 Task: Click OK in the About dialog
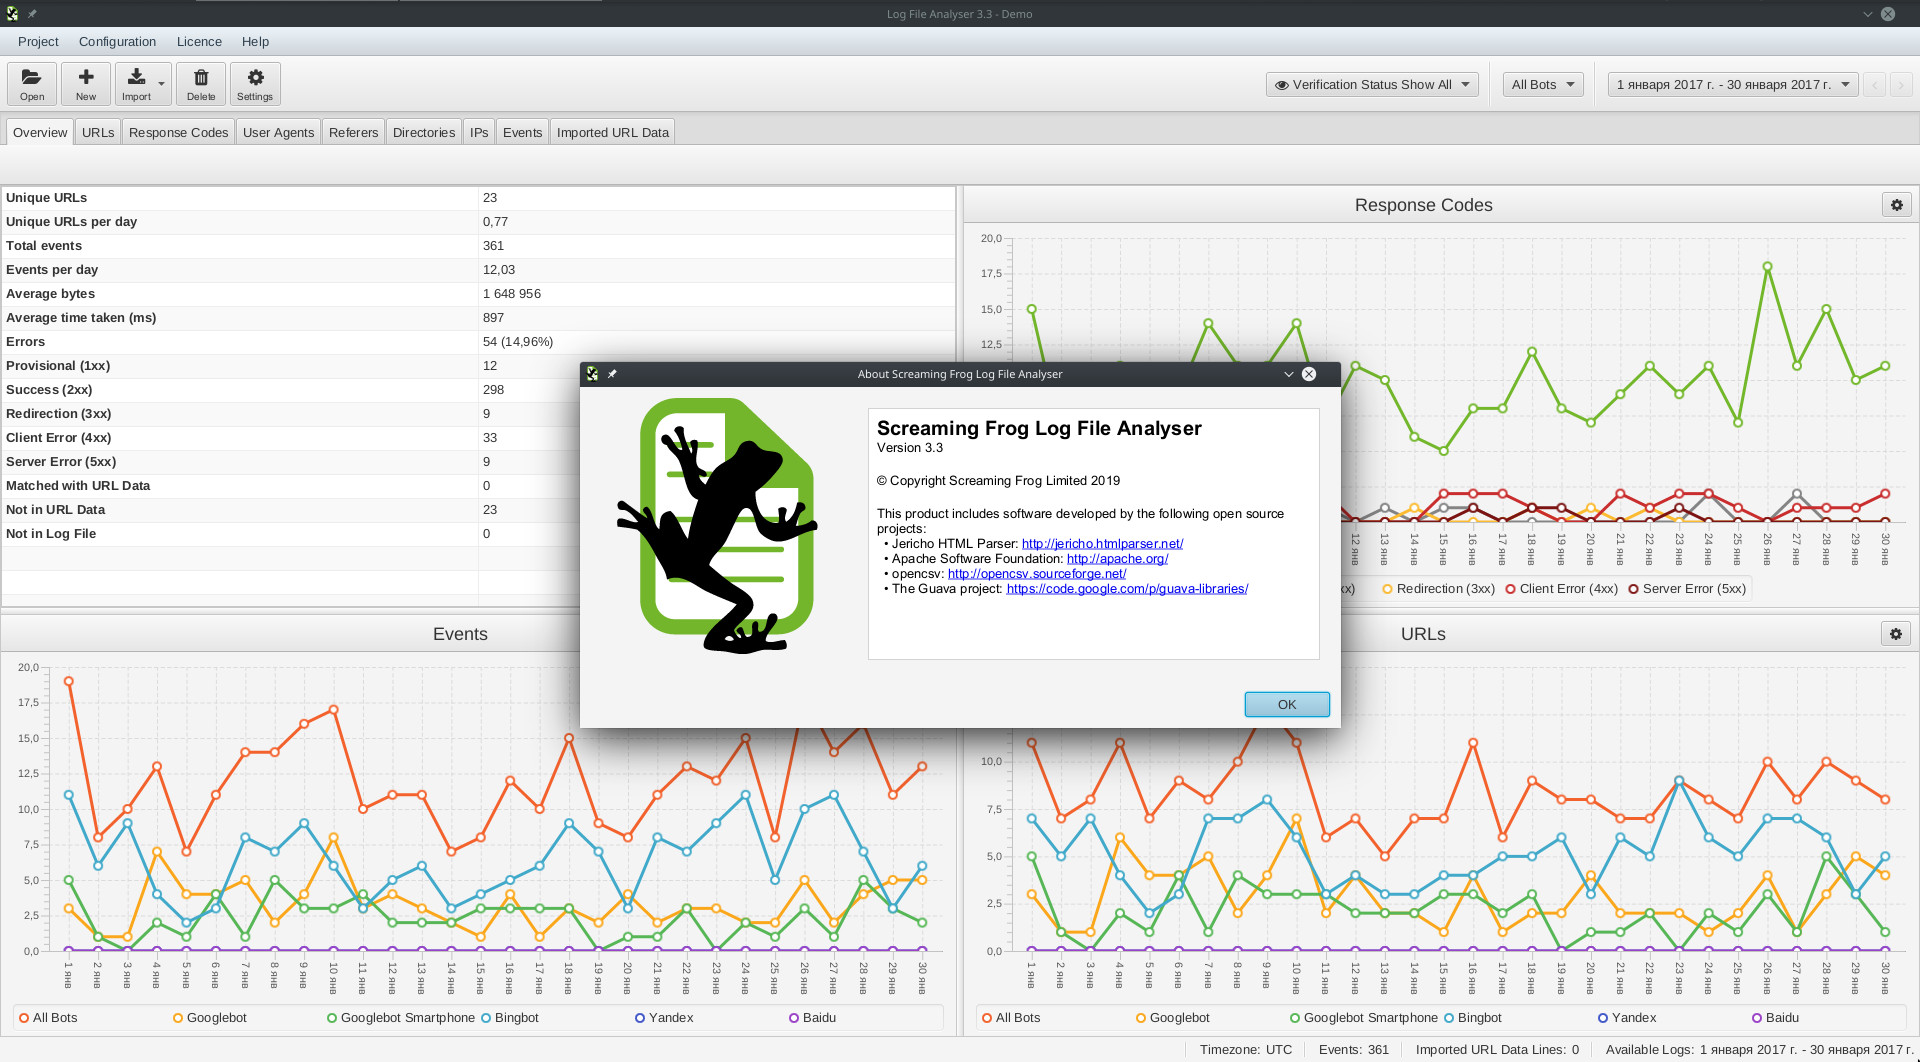pos(1287,705)
